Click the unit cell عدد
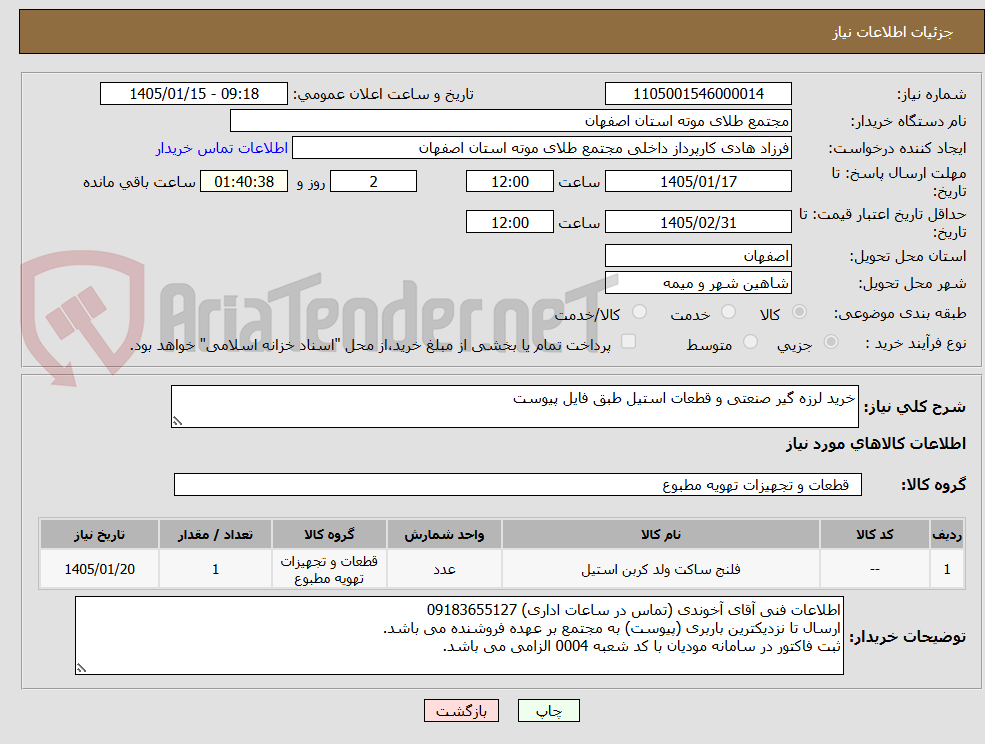The image size is (985, 744). point(444,569)
